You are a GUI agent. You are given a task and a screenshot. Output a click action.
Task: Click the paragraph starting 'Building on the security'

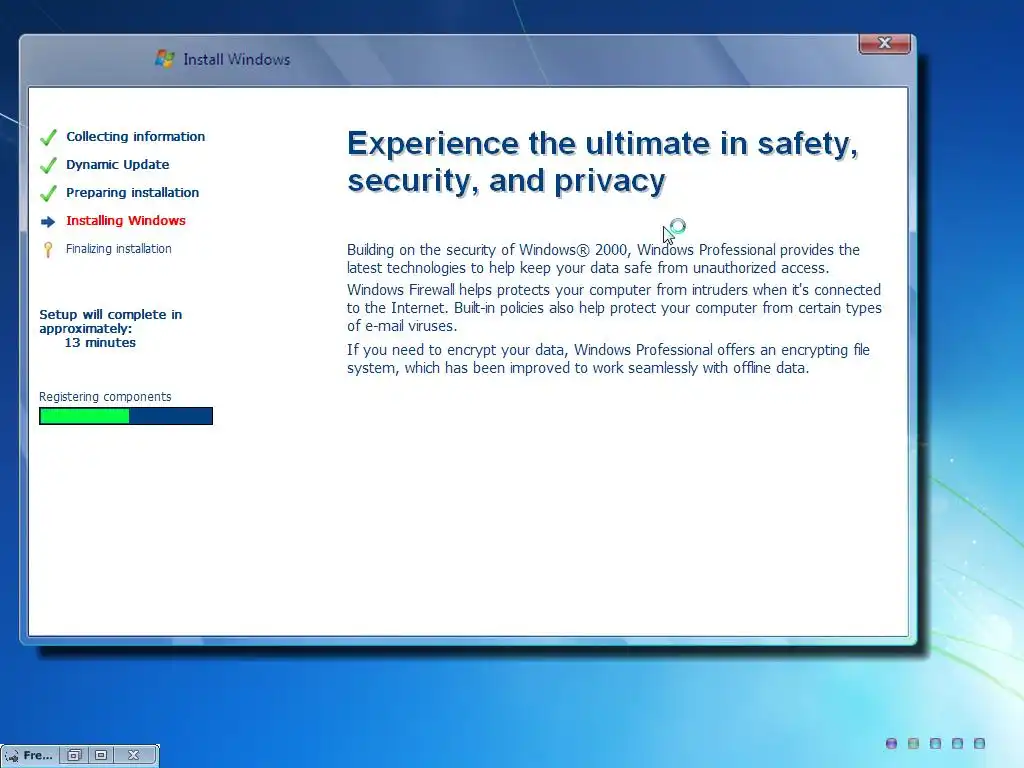coord(603,259)
